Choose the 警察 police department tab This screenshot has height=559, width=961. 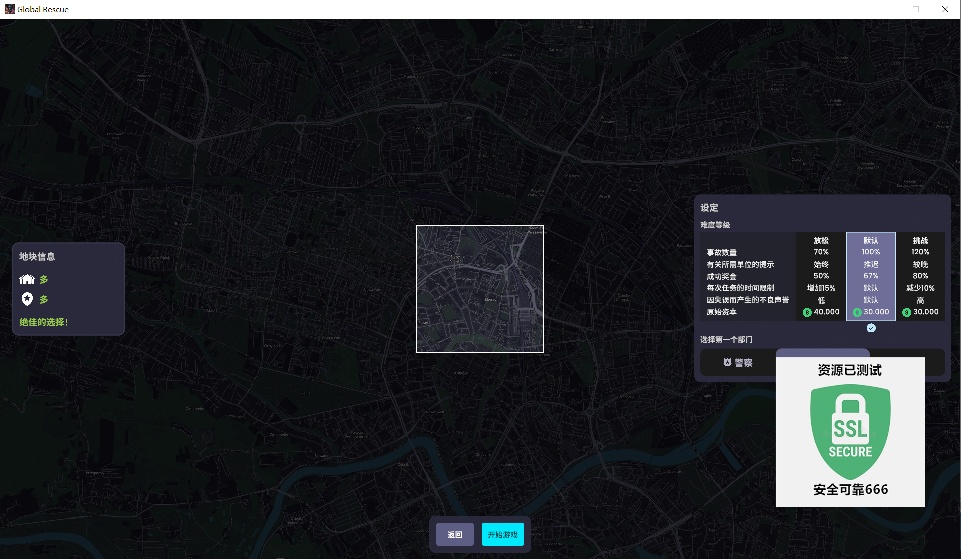pyautogui.click(x=738, y=363)
